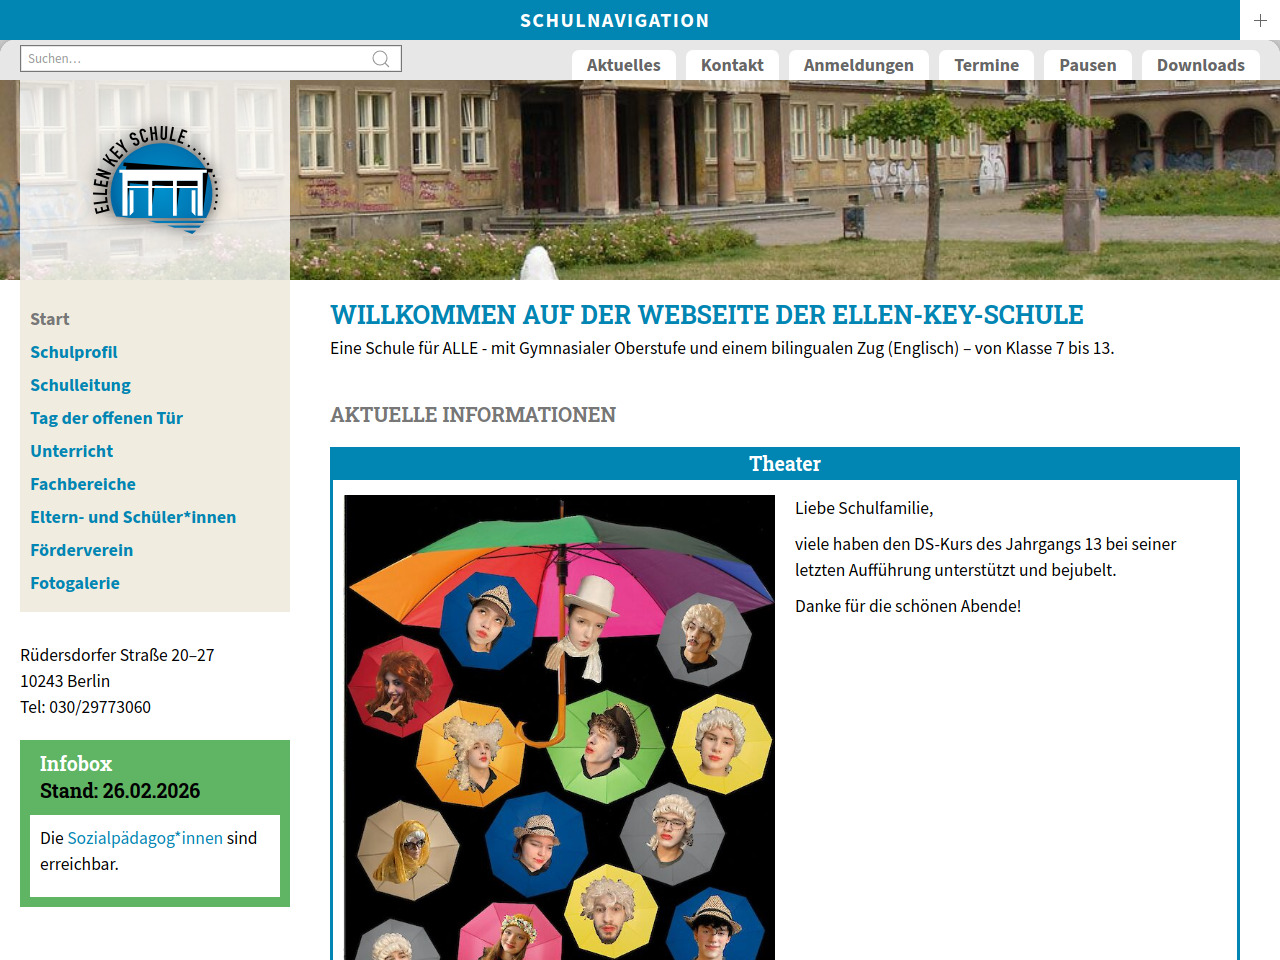The image size is (1280, 960).
Task: Switch to the Pausen tab
Action: (1087, 65)
